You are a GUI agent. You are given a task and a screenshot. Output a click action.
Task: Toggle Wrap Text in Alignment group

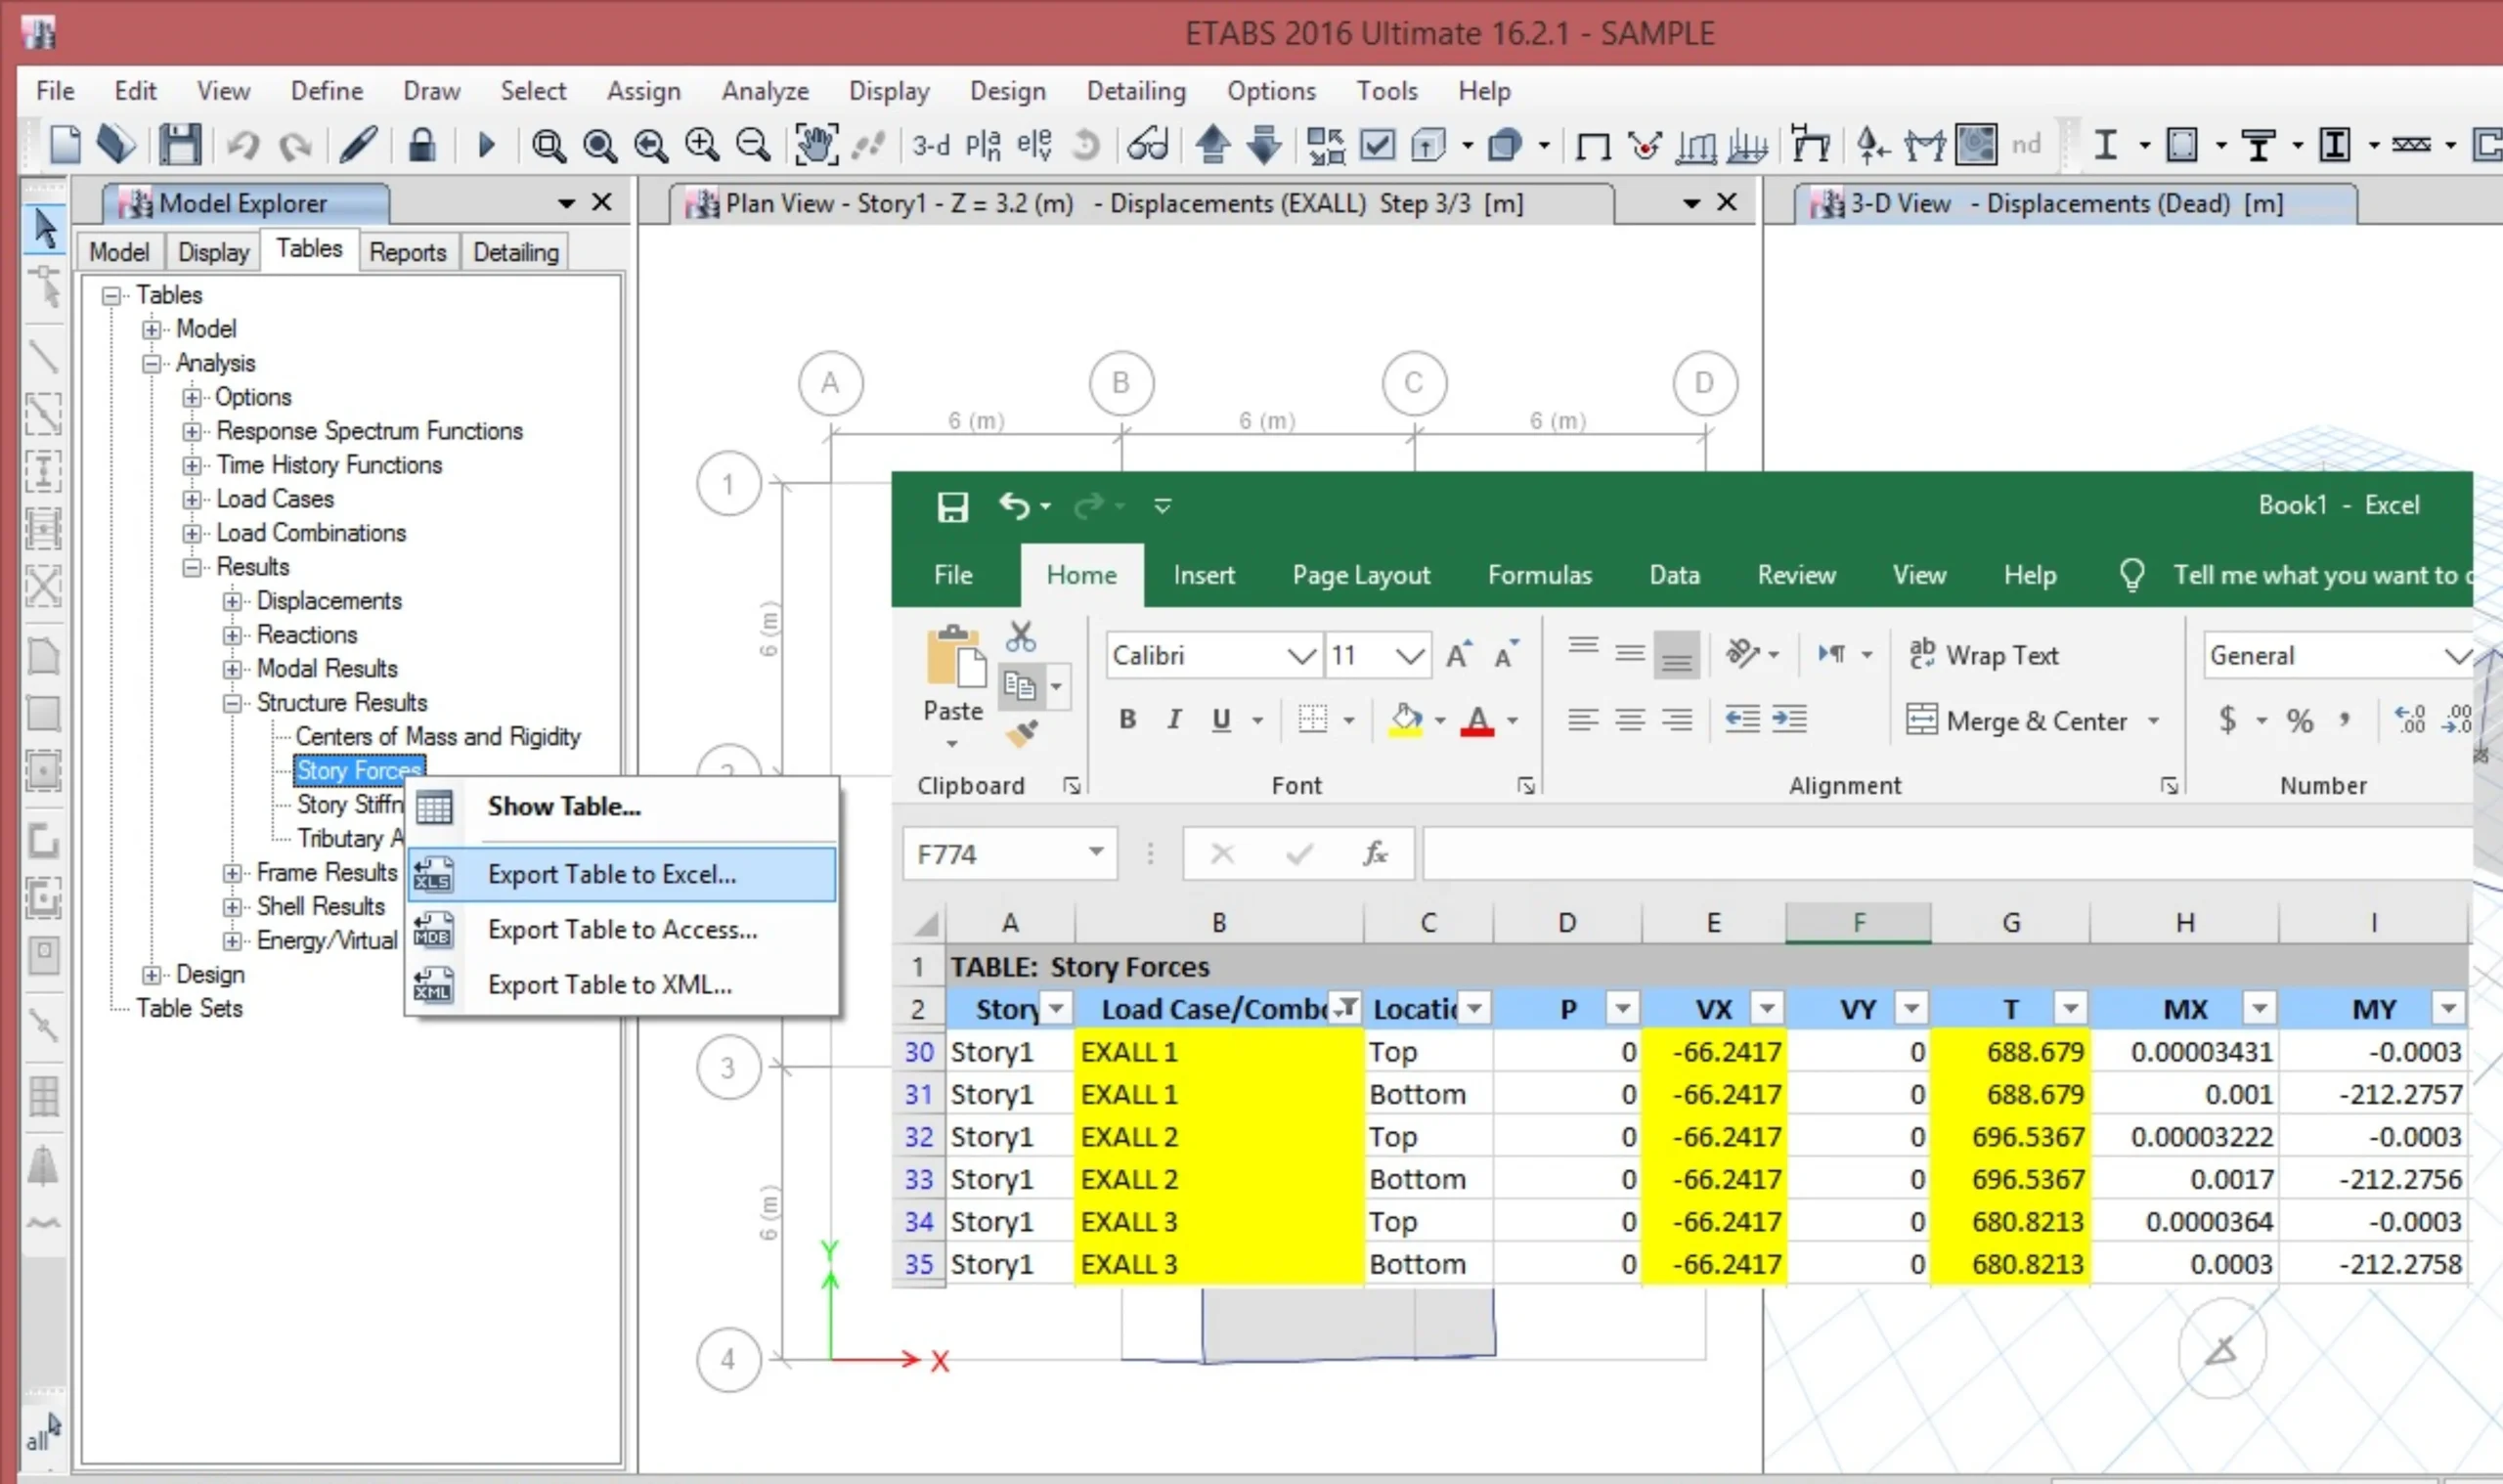coord(1984,656)
